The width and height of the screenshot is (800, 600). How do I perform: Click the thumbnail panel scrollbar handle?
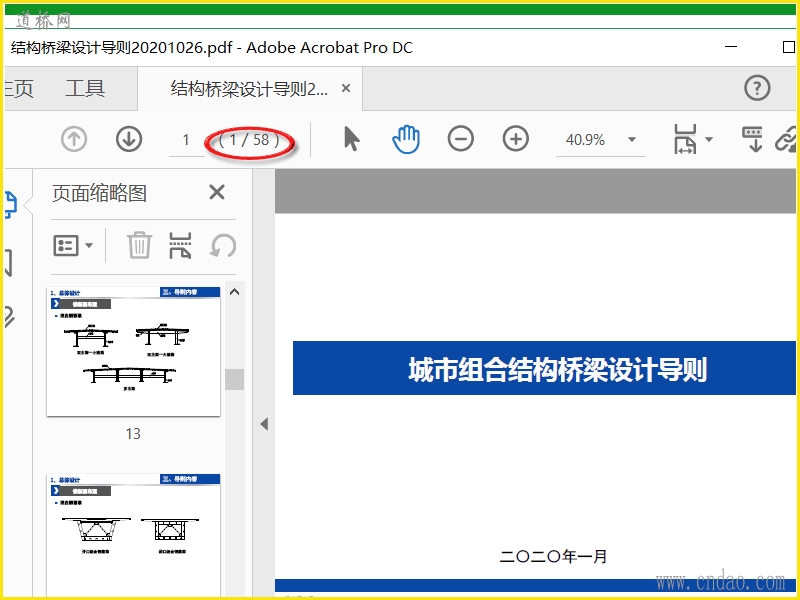point(234,379)
